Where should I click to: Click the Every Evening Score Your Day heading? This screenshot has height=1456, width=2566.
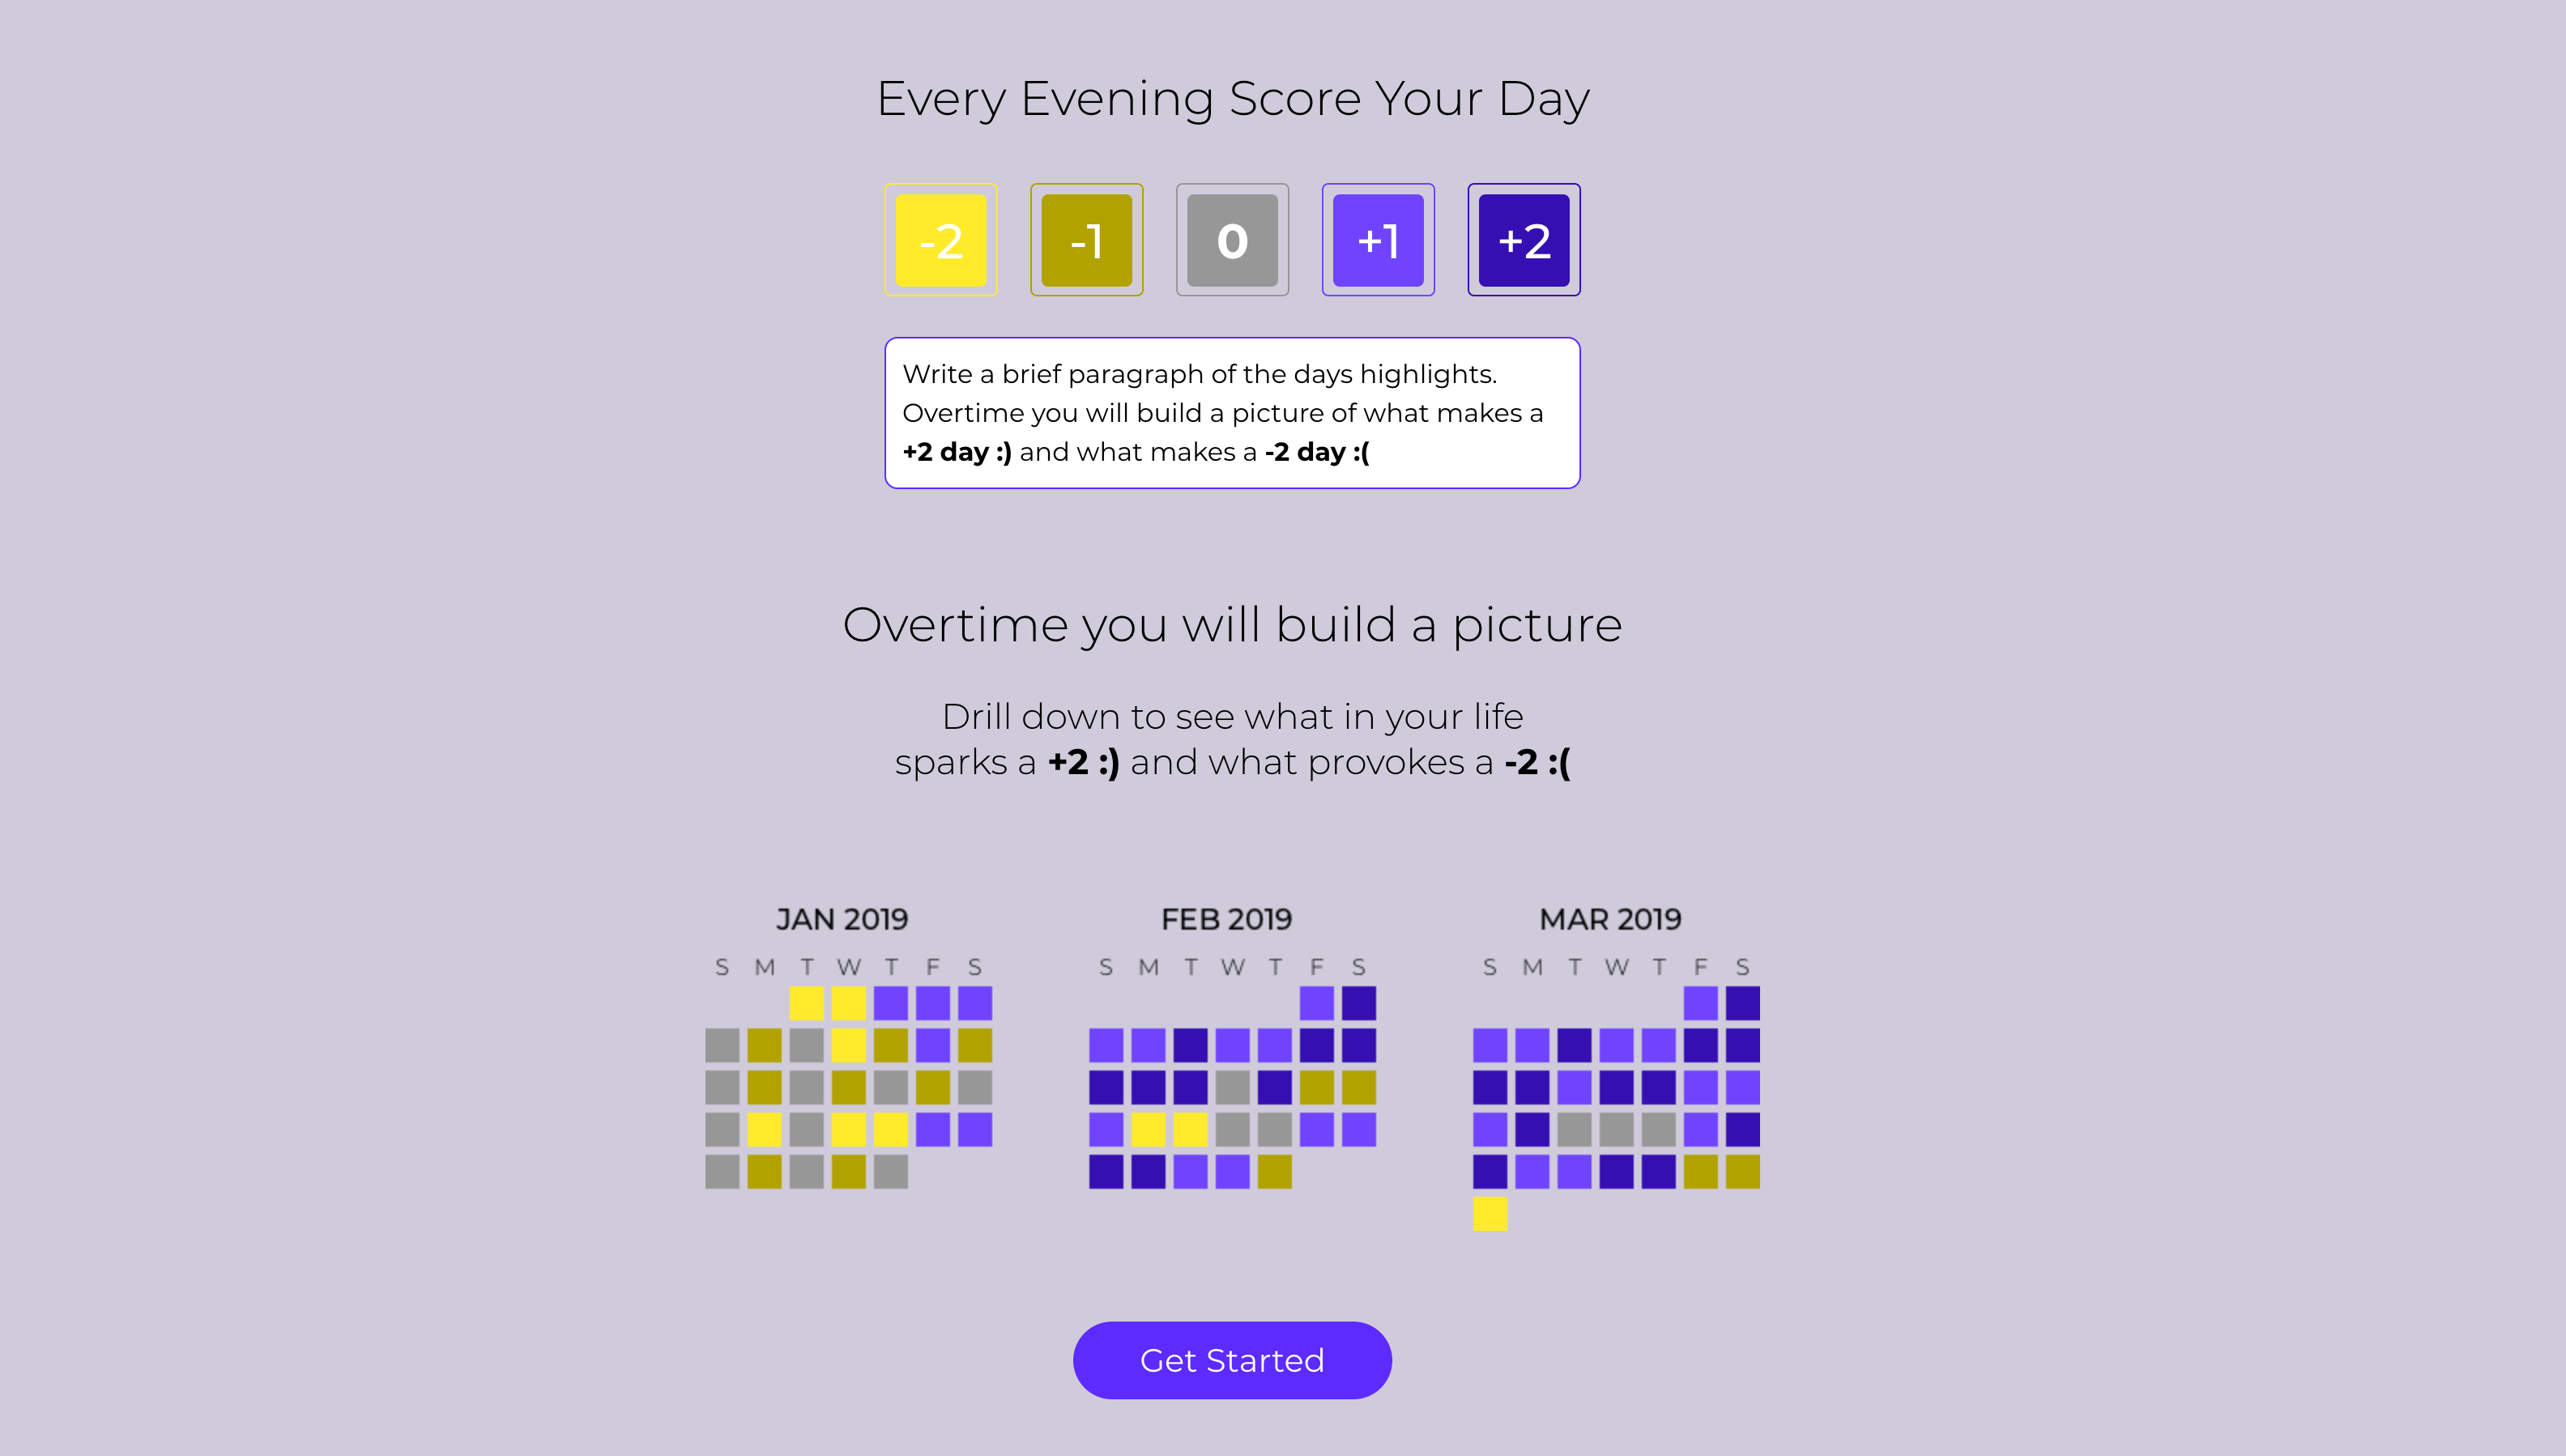point(1232,99)
